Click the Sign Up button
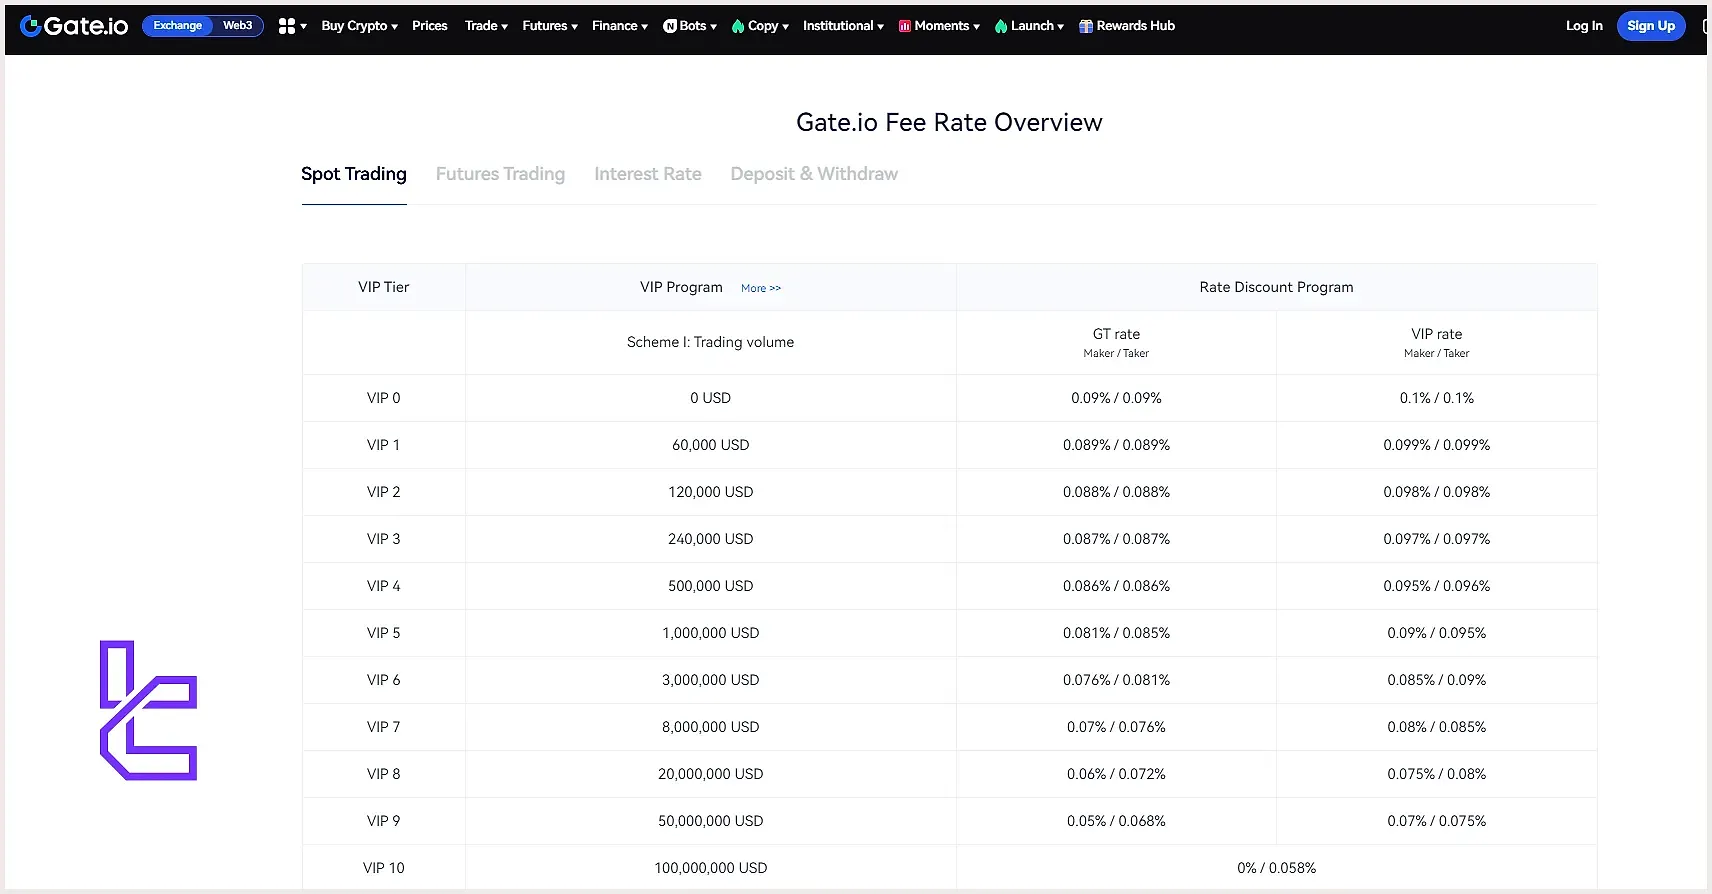The height and width of the screenshot is (894, 1712). [1650, 26]
